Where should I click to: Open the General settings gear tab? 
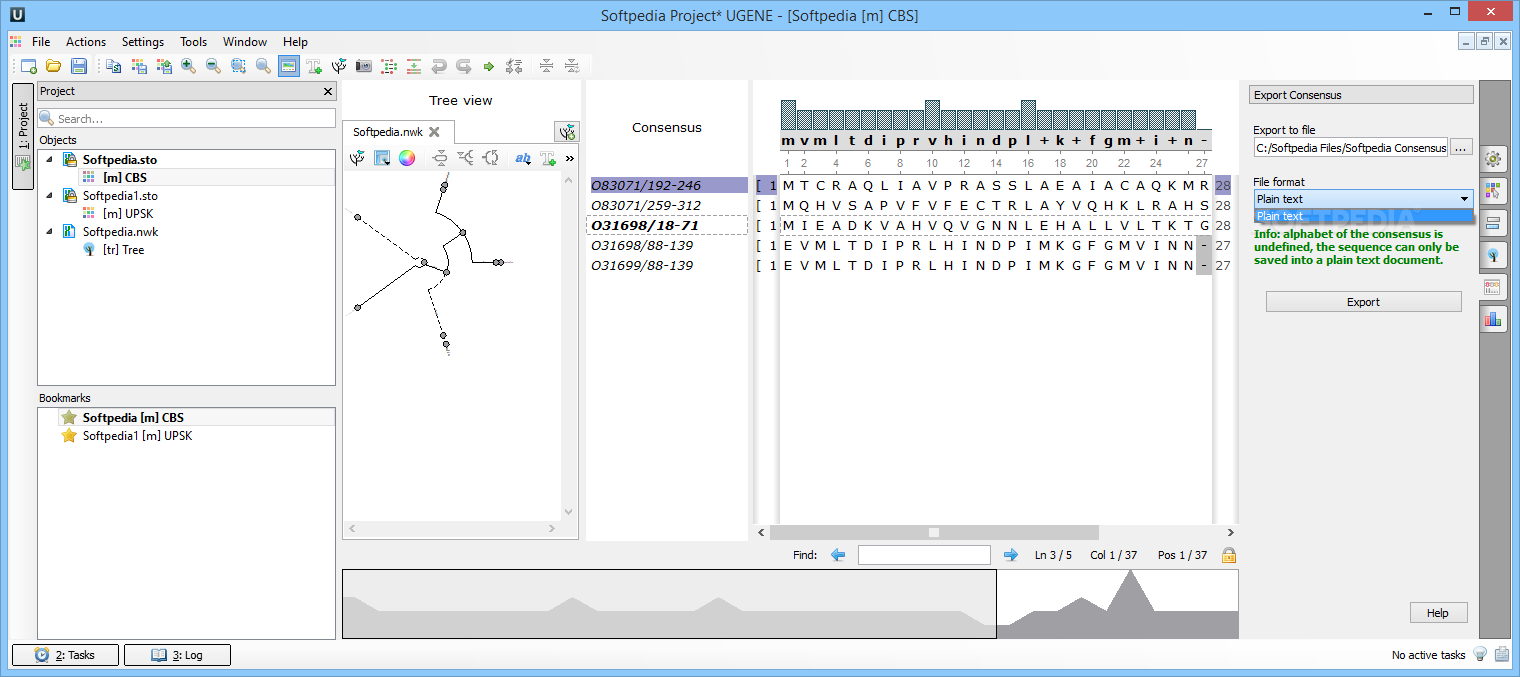coord(1494,158)
